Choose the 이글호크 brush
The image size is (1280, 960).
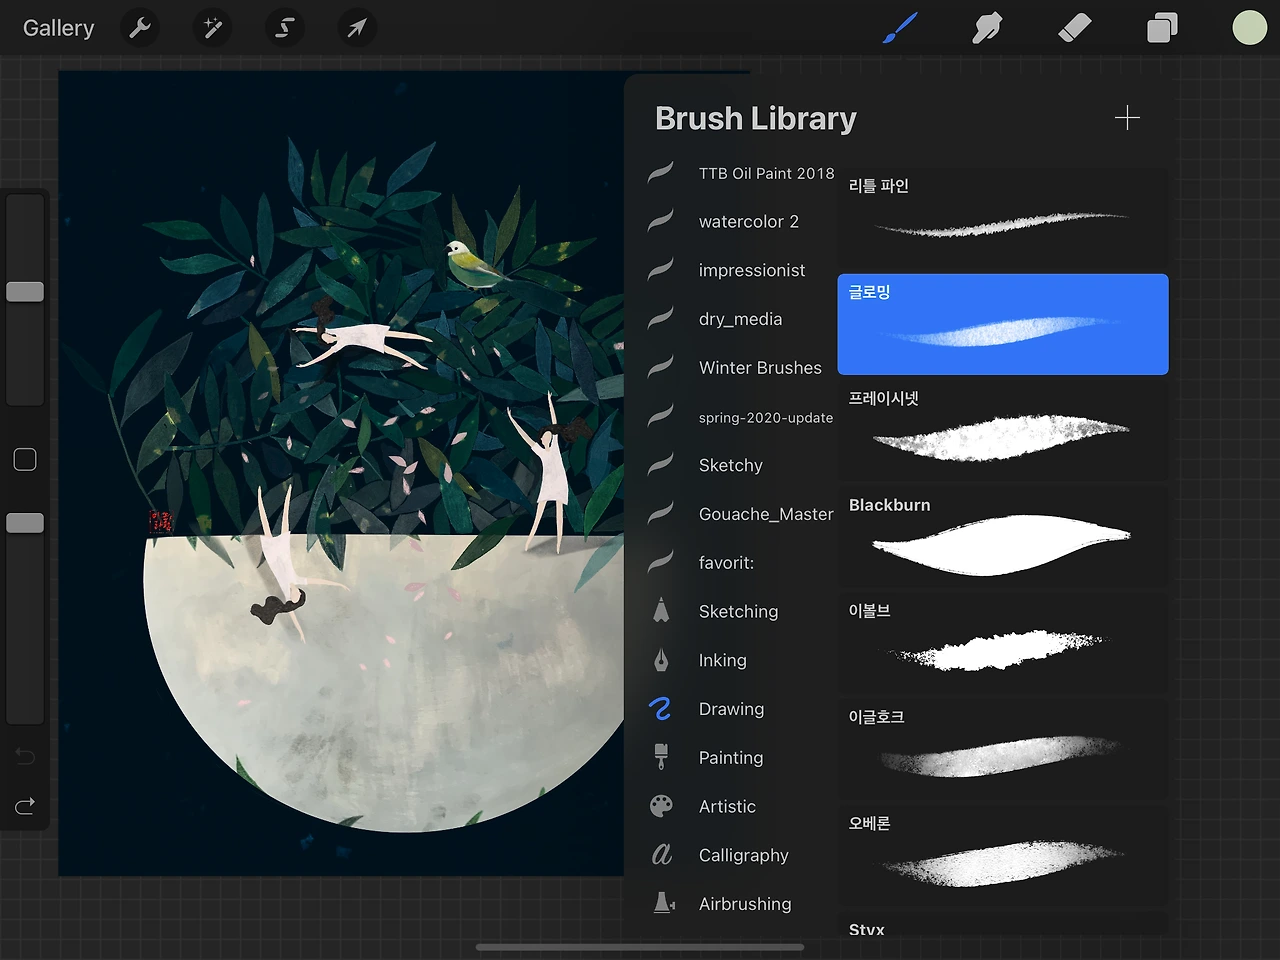tap(1003, 750)
